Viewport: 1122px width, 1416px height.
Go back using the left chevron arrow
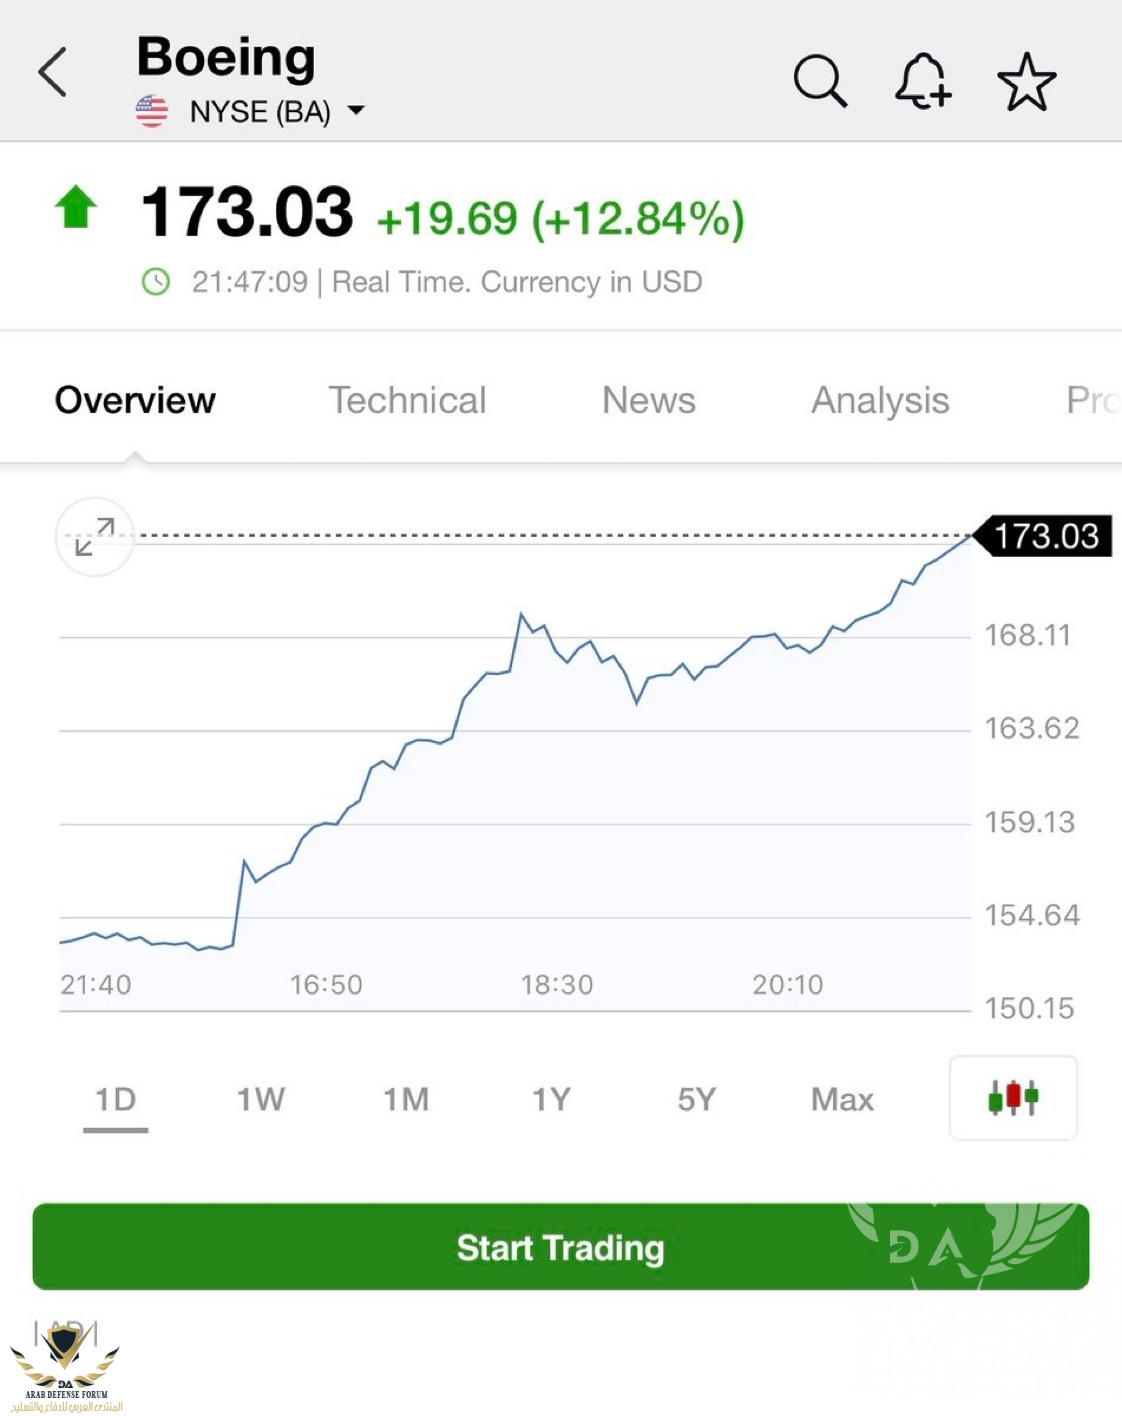[52, 72]
